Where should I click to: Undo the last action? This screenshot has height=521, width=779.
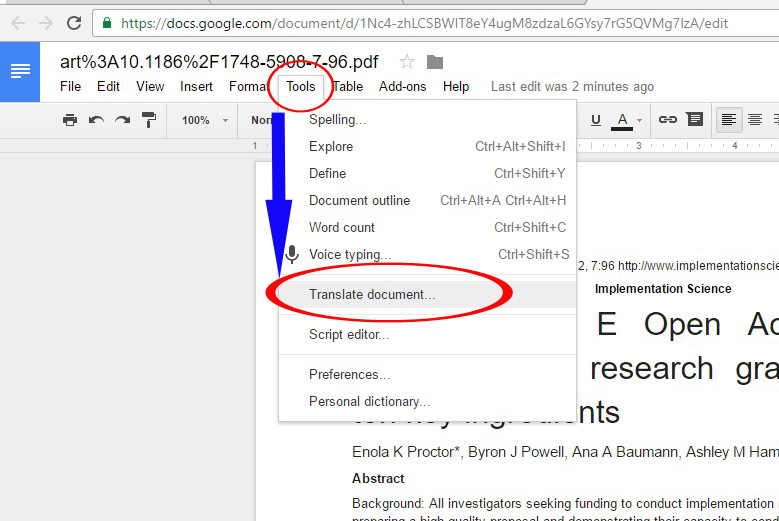click(96, 120)
